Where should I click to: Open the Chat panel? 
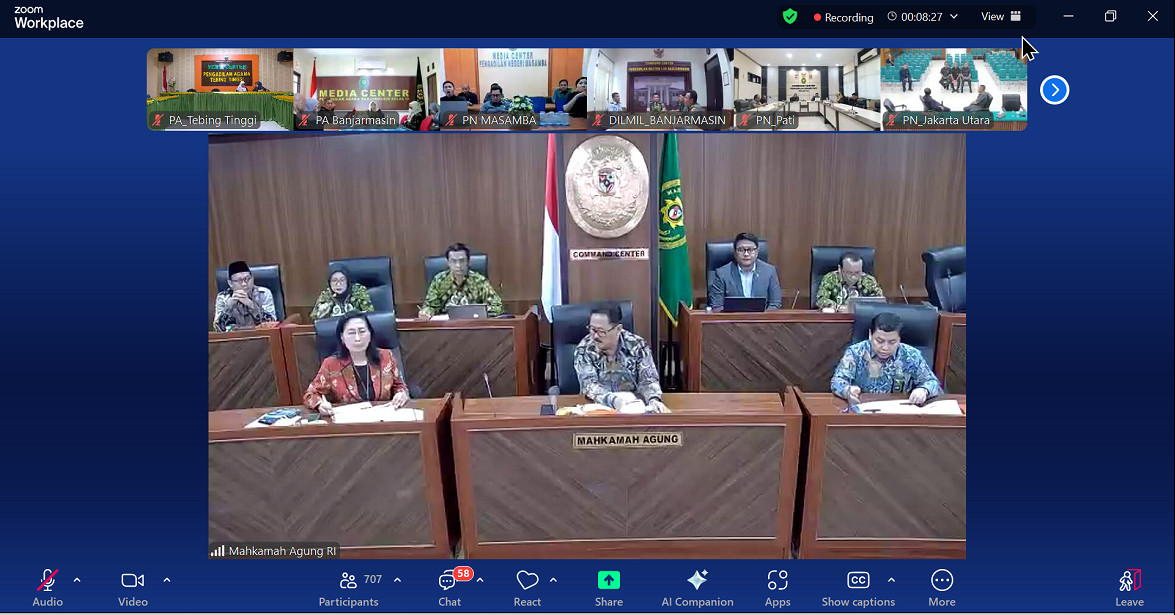pyautogui.click(x=450, y=588)
